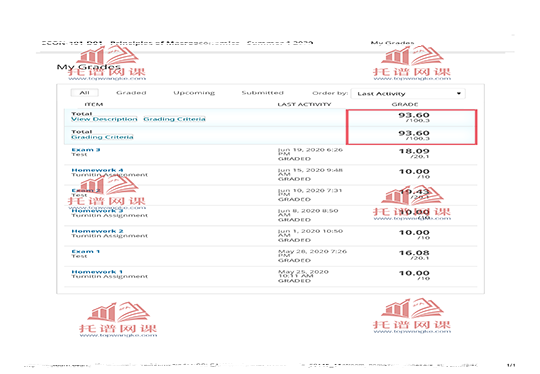Open the Homework 4 item
This screenshot has width=540, height=374.
[97, 170]
